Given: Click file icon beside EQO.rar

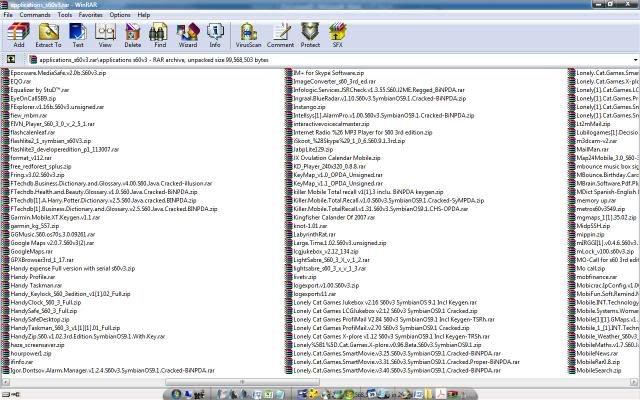Looking at the screenshot, I should [5, 81].
